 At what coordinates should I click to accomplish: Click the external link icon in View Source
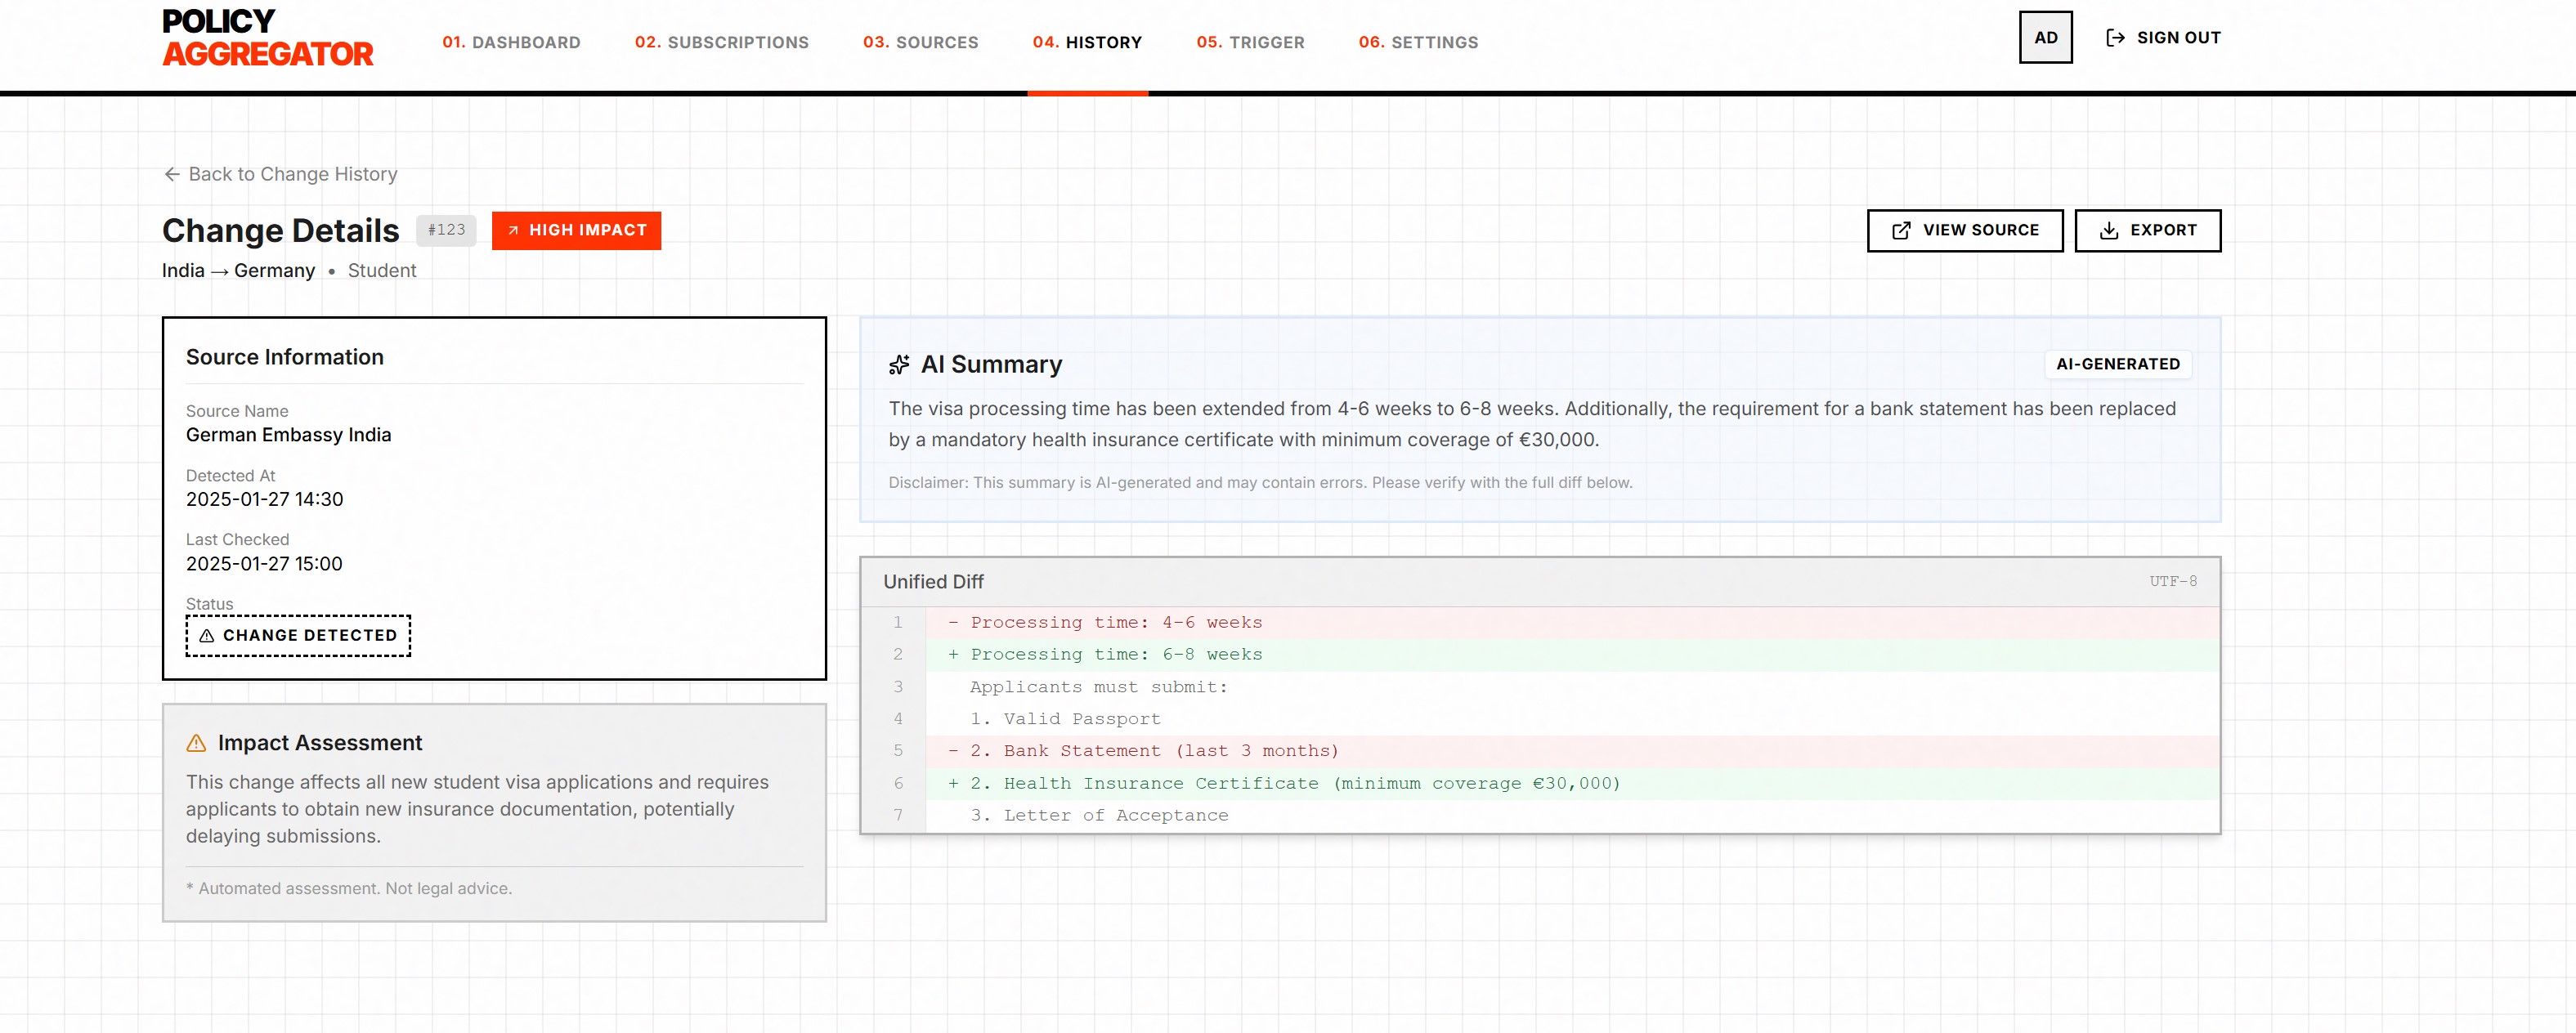tap(1901, 231)
